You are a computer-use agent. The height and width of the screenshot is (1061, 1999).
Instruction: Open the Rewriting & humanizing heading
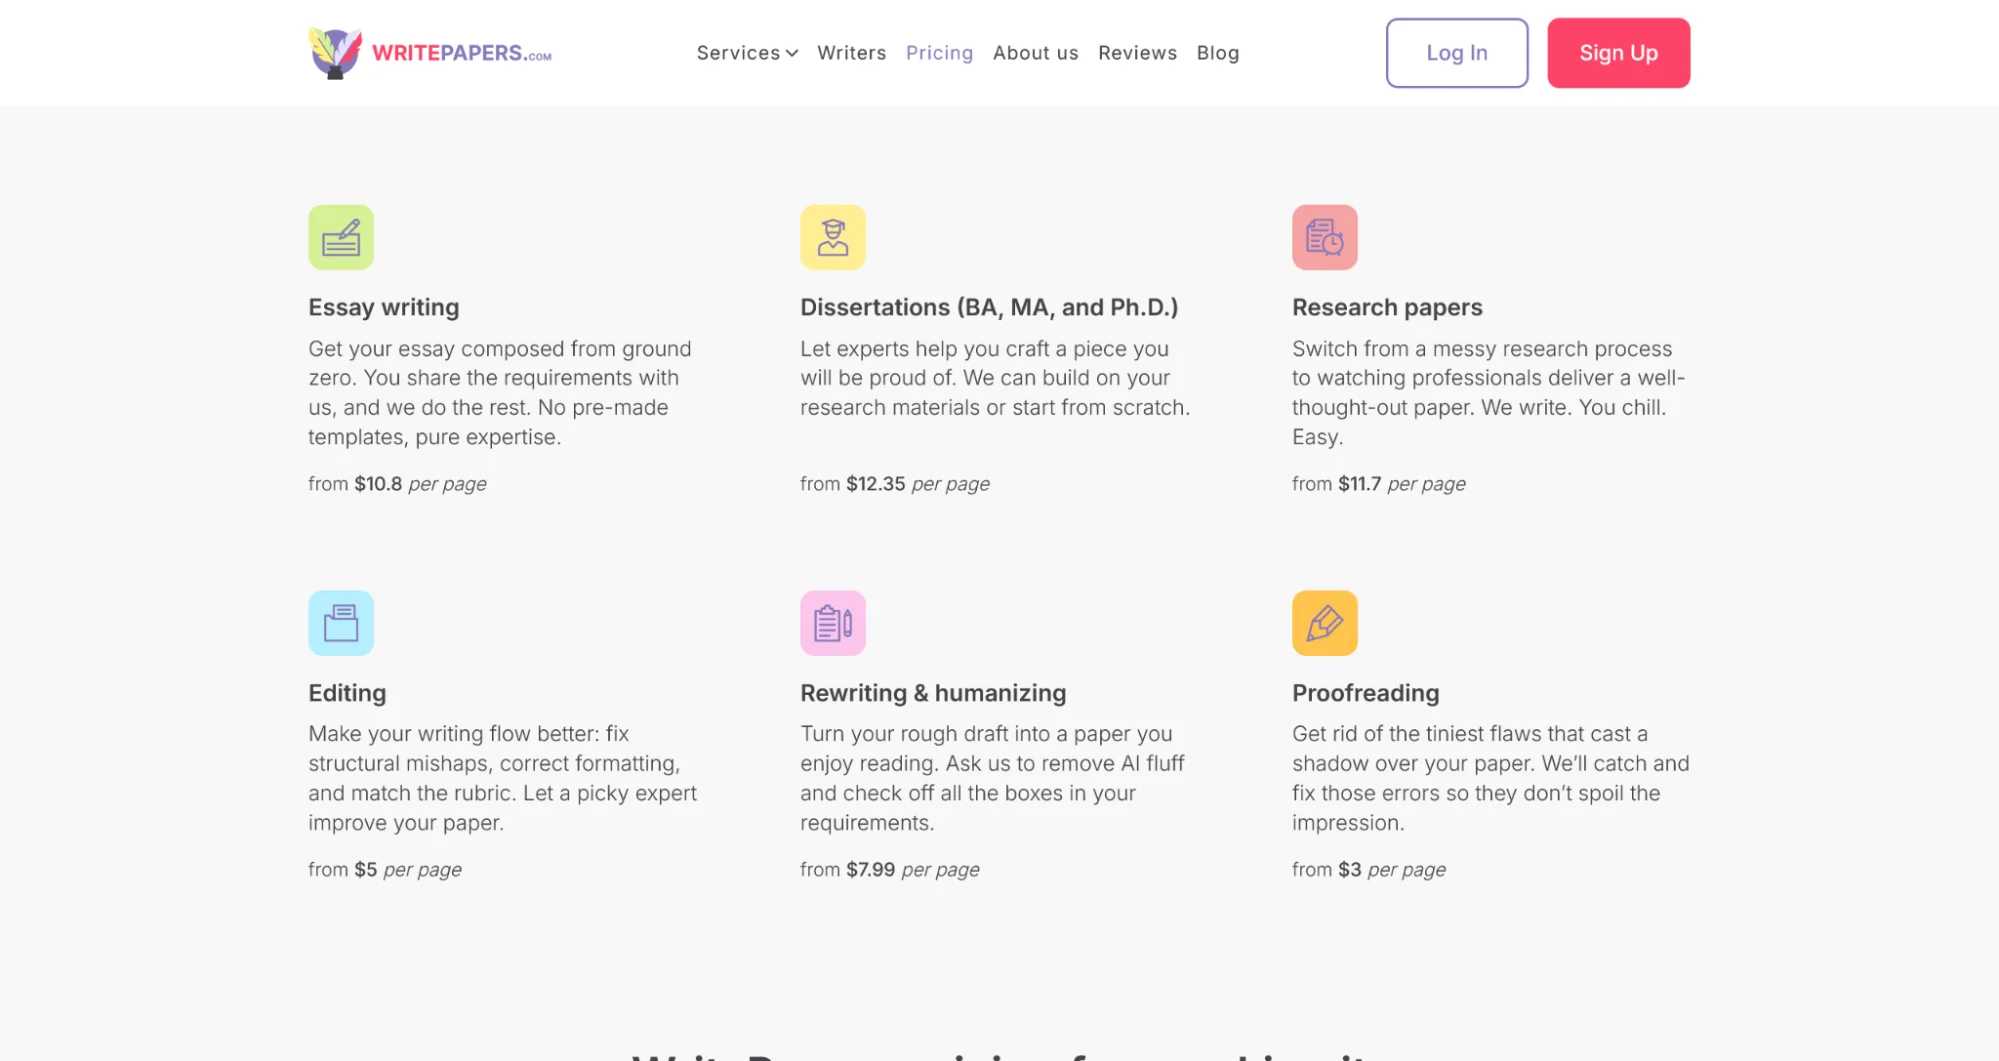[932, 693]
